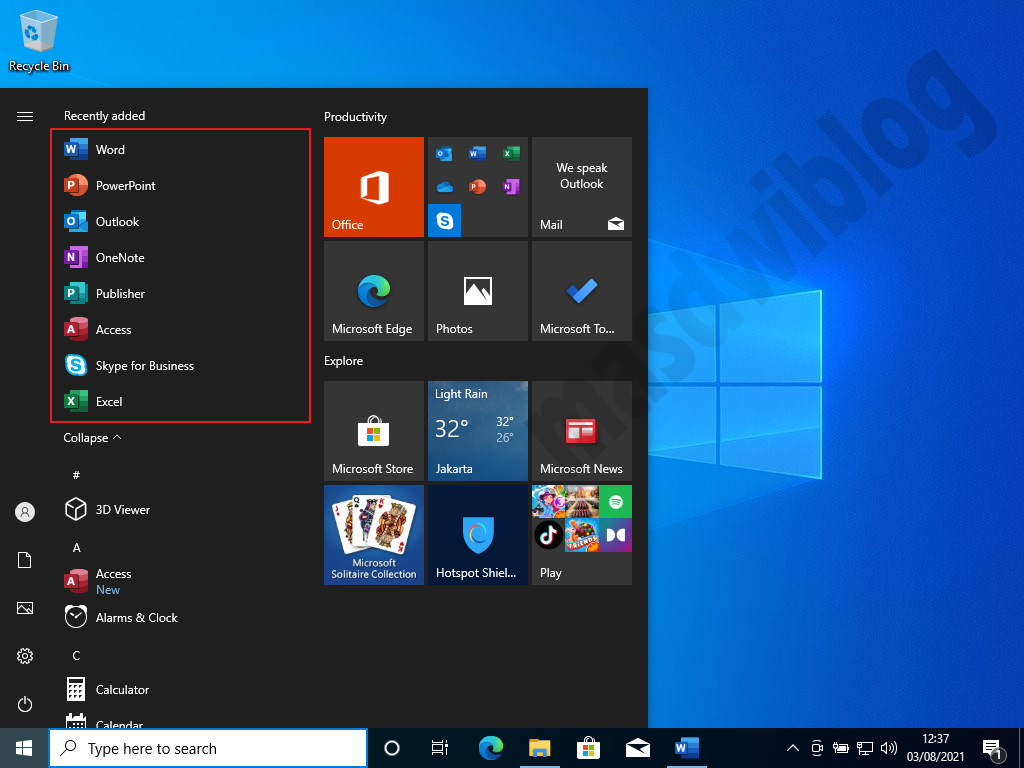1024x768 pixels.
Task: Open Word from Recently added list
Action: [x=180, y=150]
